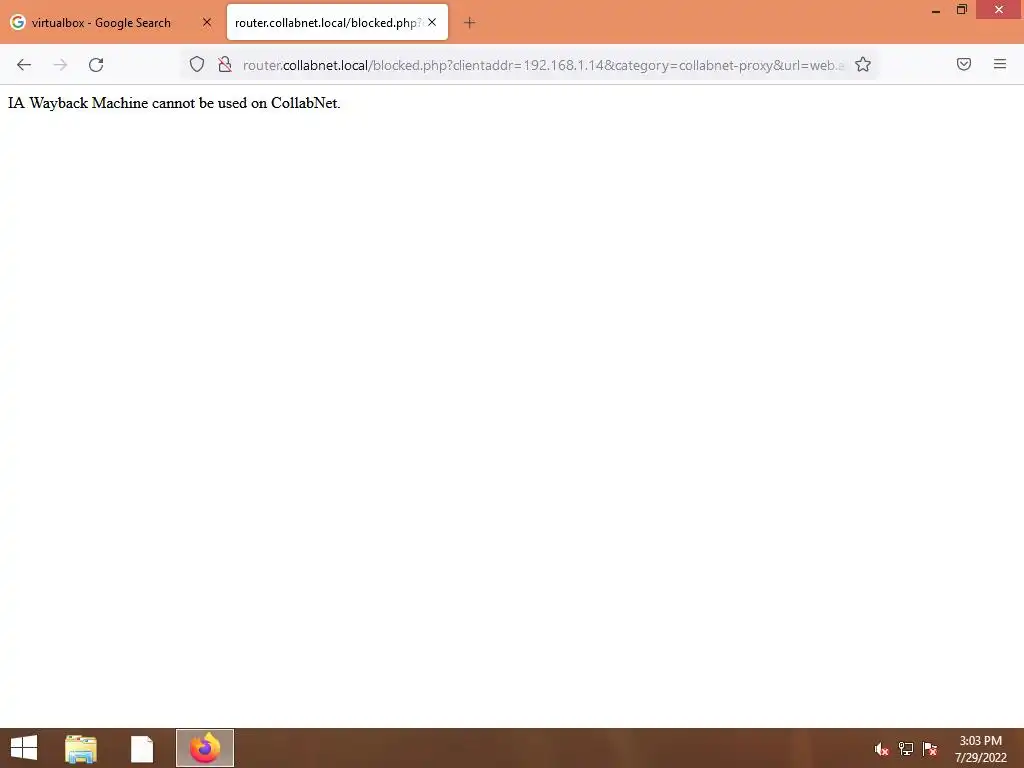Open the tracking protection shield icon
Viewport: 1024px width, 768px height.
pos(197,64)
